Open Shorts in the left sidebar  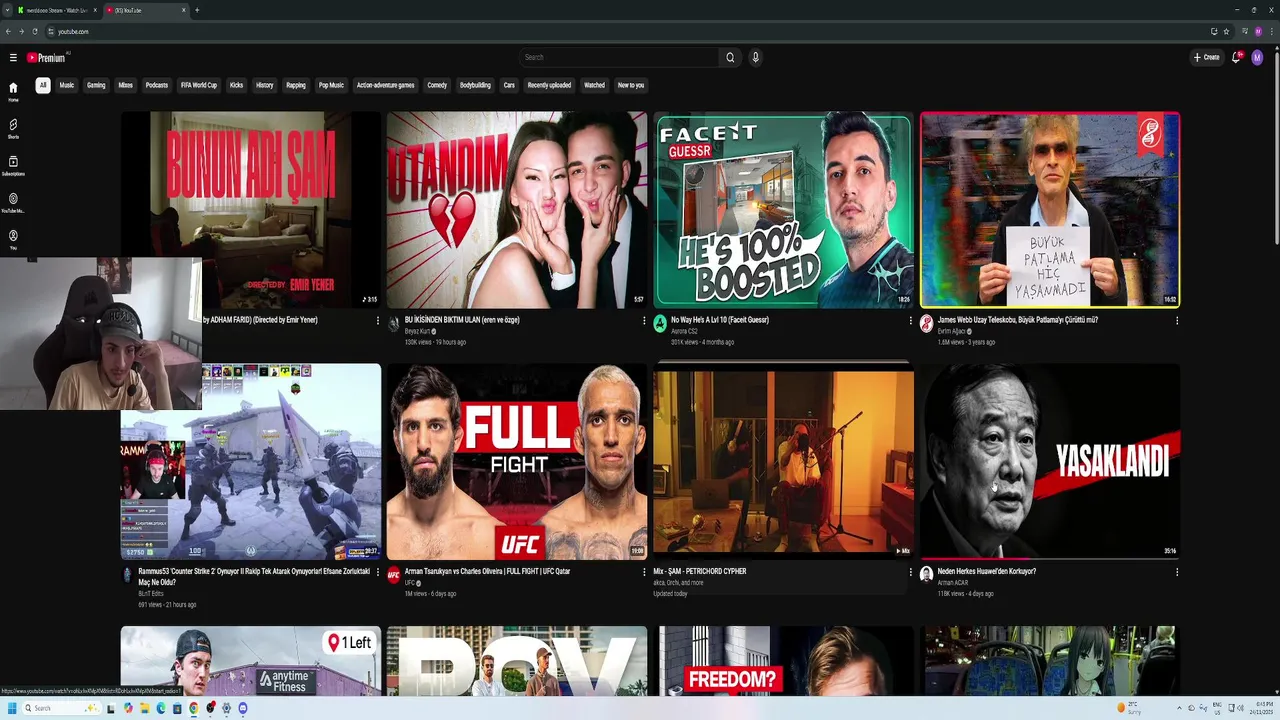[x=13, y=128]
